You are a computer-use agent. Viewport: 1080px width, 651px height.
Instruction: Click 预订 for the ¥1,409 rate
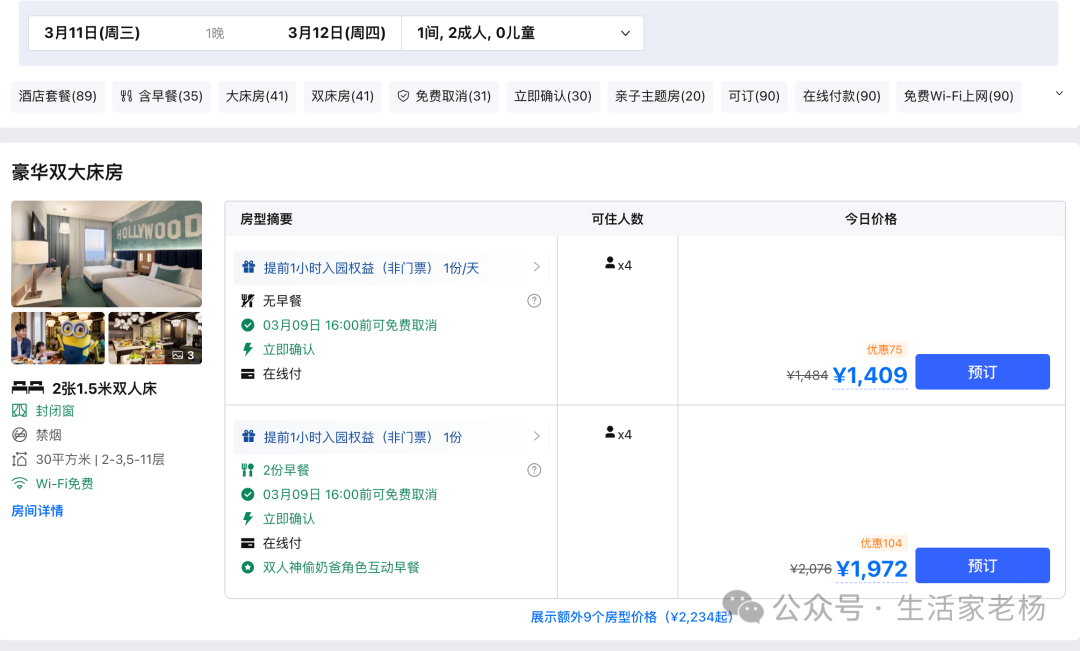click(x=982, y=371)
